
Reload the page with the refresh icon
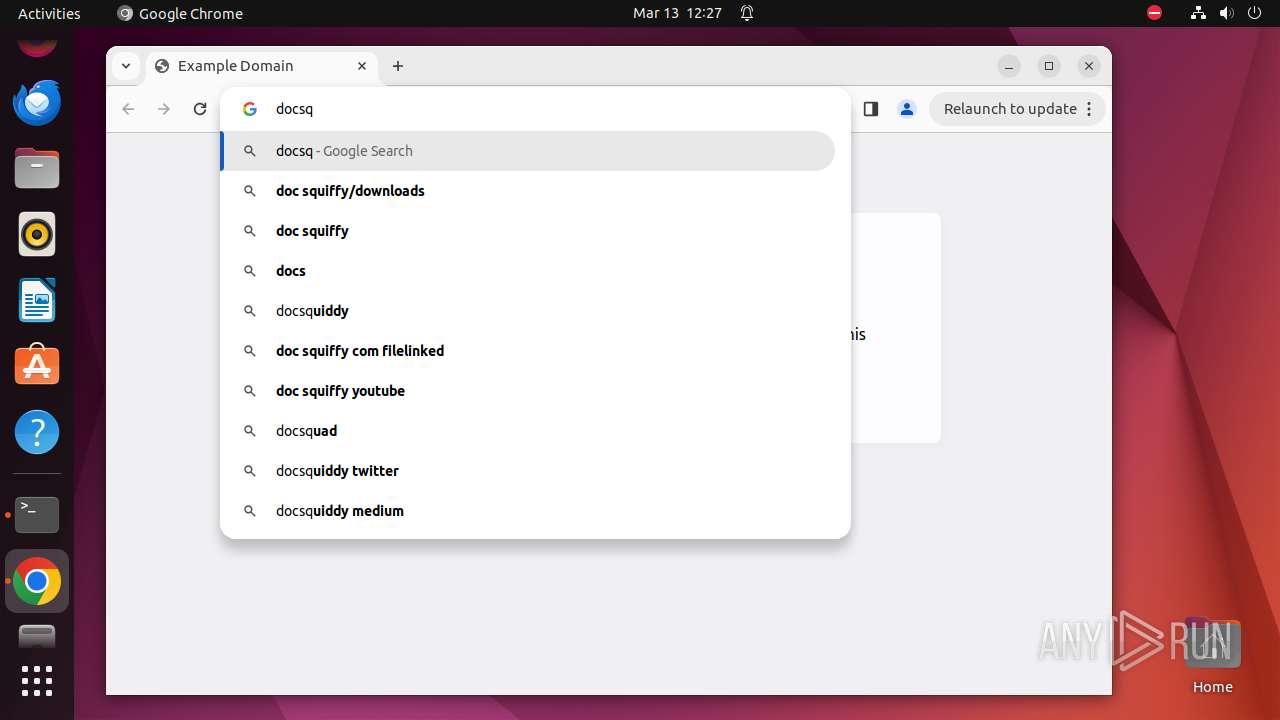click(200, 109)
